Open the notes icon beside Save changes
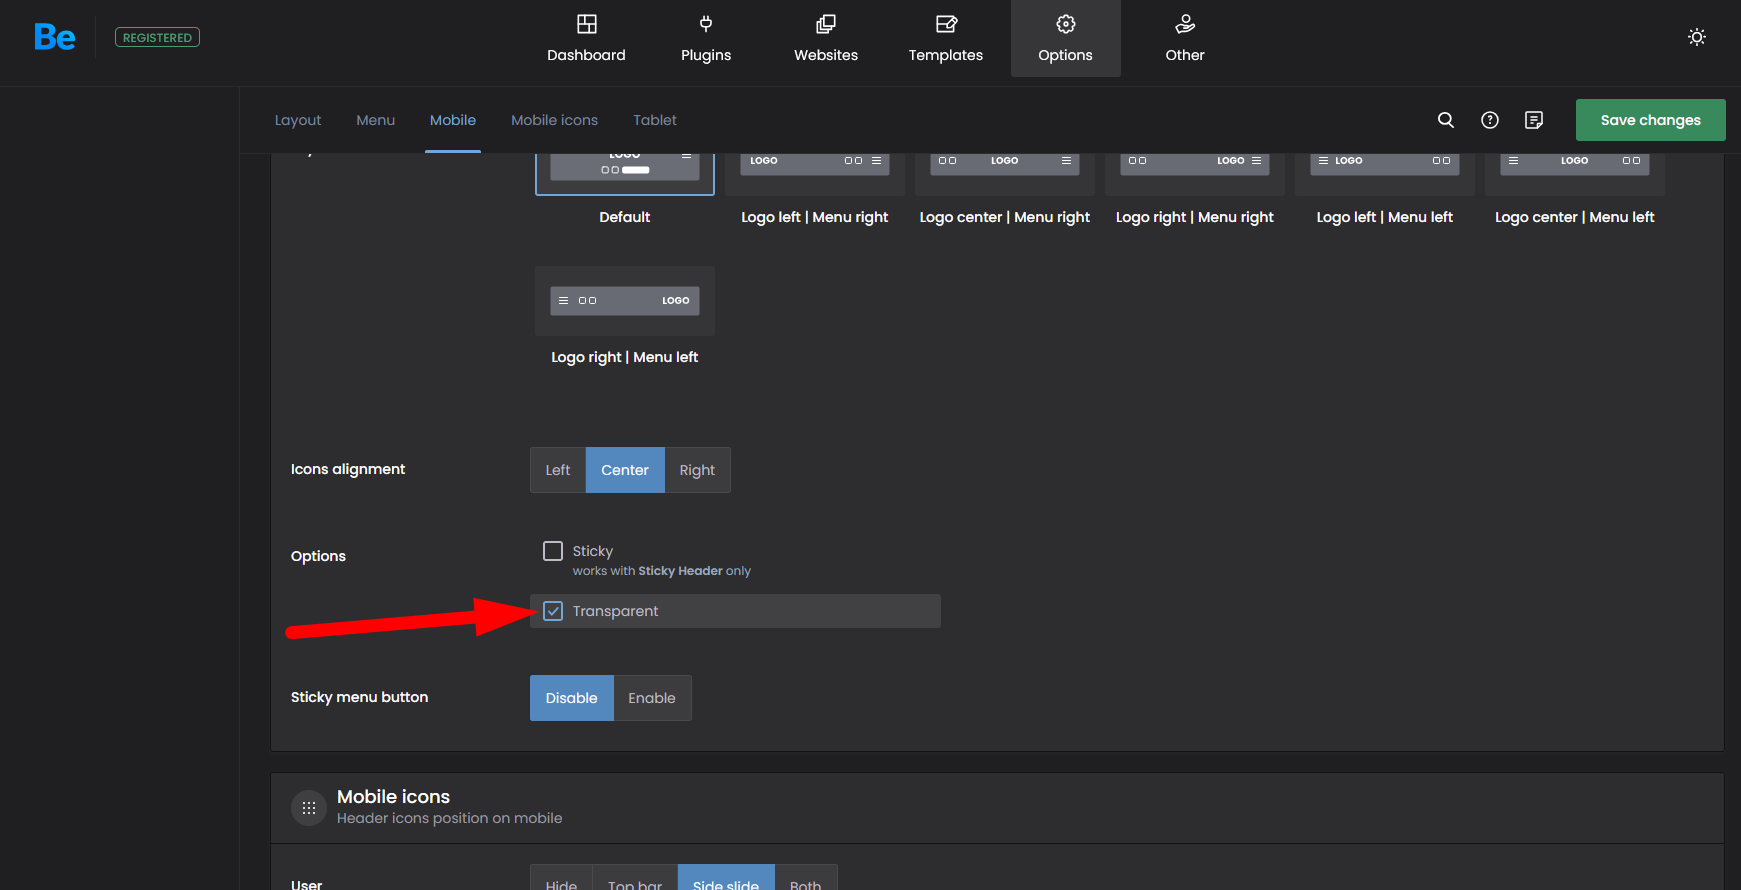Screen dimensions: 1741x890 pyautogui.click(x=1534, y=120)
